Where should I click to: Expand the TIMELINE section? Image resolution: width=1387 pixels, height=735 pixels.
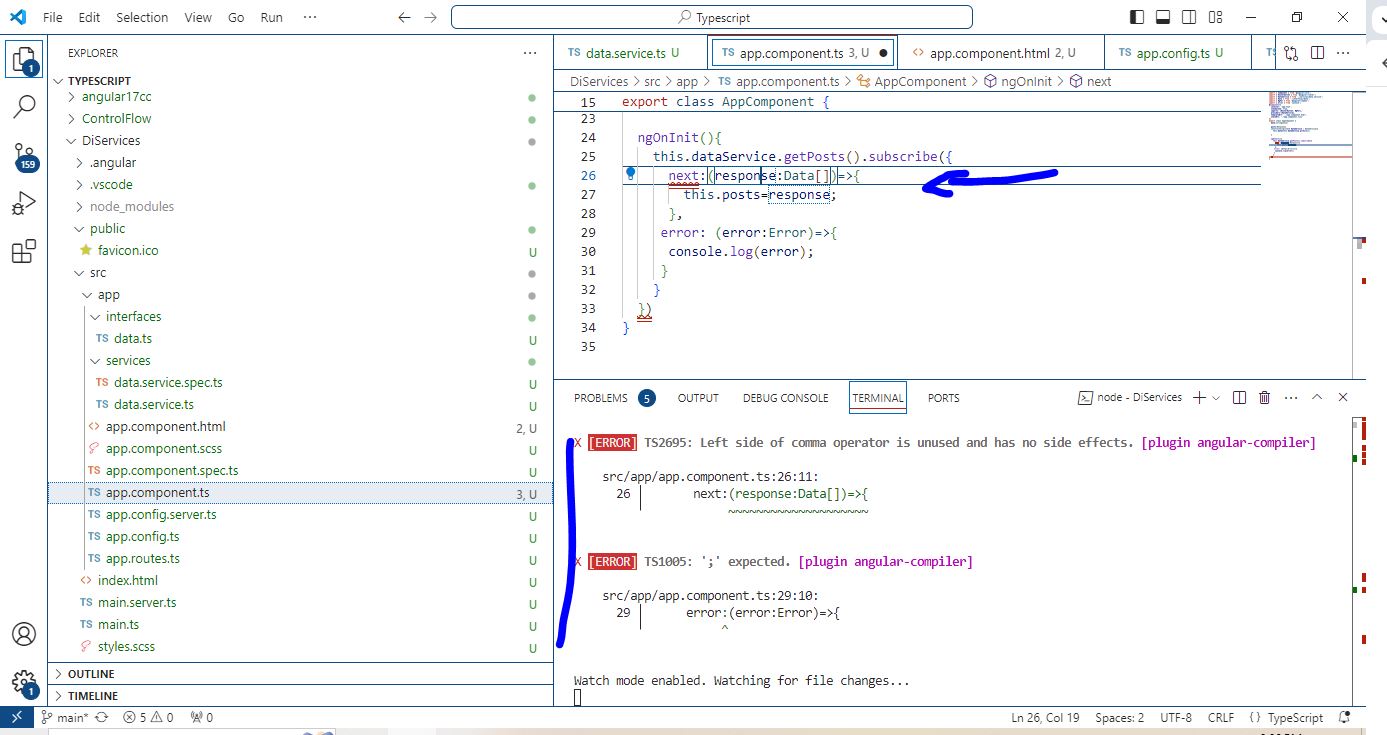(x=300, y=696)
